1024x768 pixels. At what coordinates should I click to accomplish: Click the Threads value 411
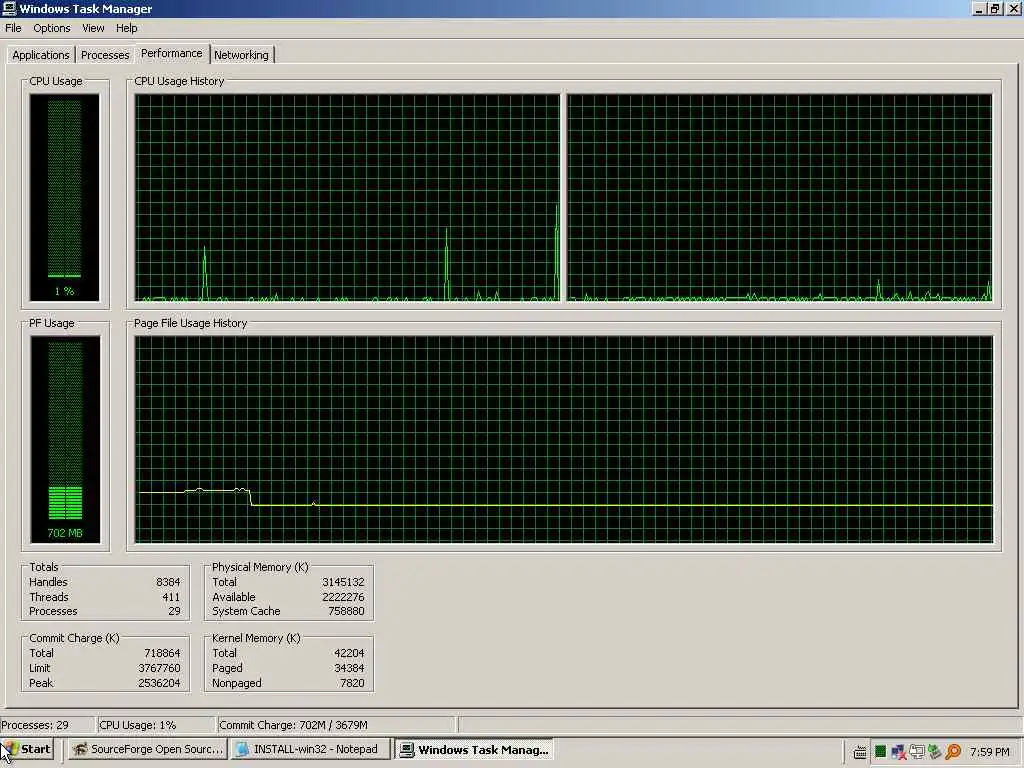click(x=171, y=597)
